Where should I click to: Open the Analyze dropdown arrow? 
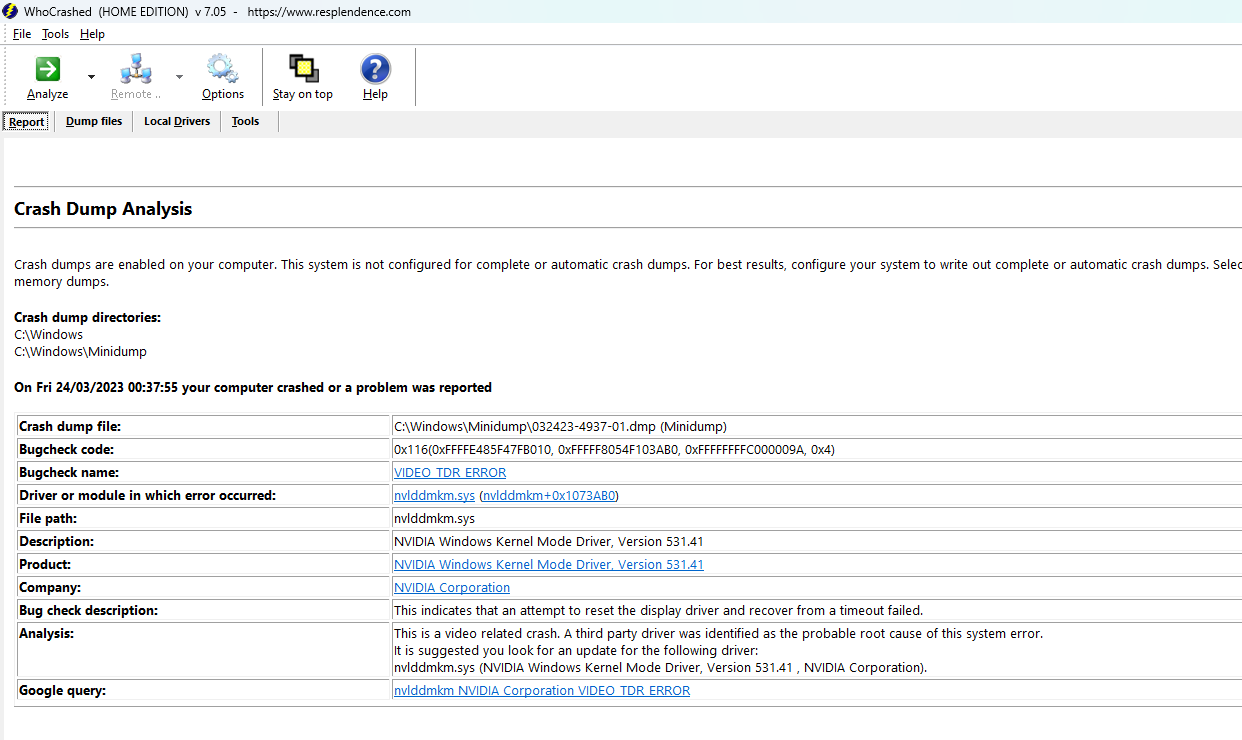coord(91,77)
